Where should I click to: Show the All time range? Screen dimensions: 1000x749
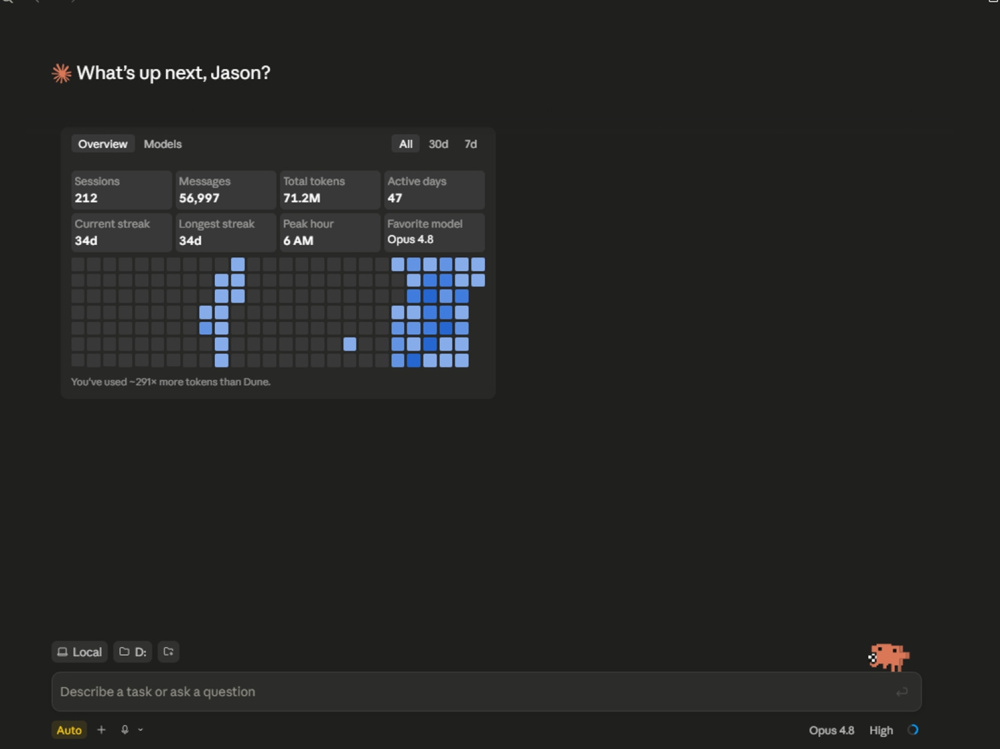(406, 144)
